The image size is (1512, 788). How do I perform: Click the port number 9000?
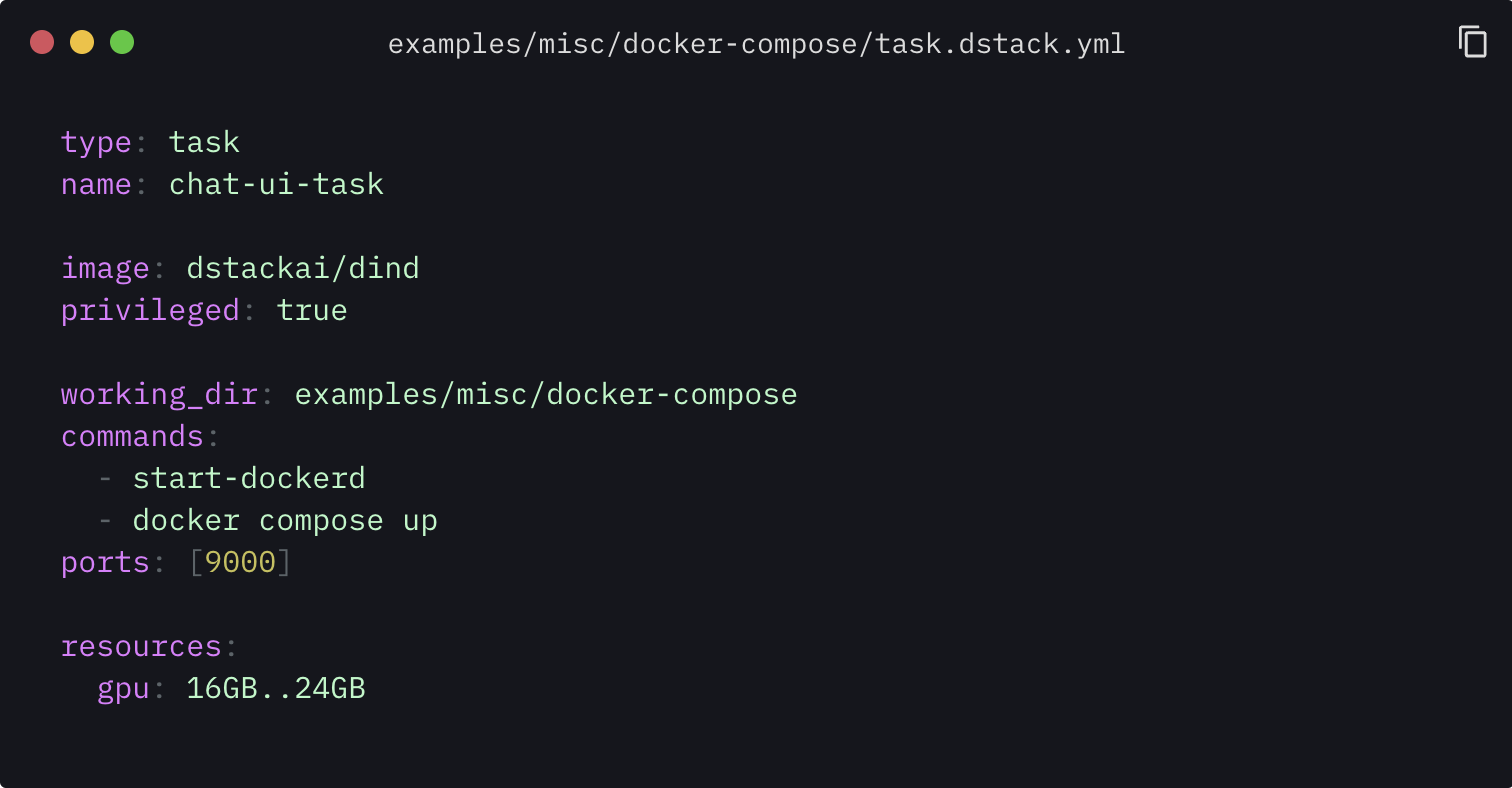click(x=240, y=562)
